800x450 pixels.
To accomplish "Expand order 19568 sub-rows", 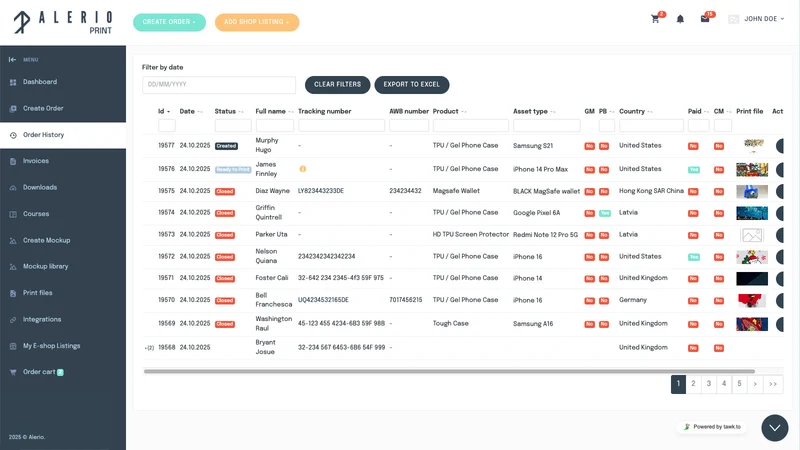I will point(149,348).
